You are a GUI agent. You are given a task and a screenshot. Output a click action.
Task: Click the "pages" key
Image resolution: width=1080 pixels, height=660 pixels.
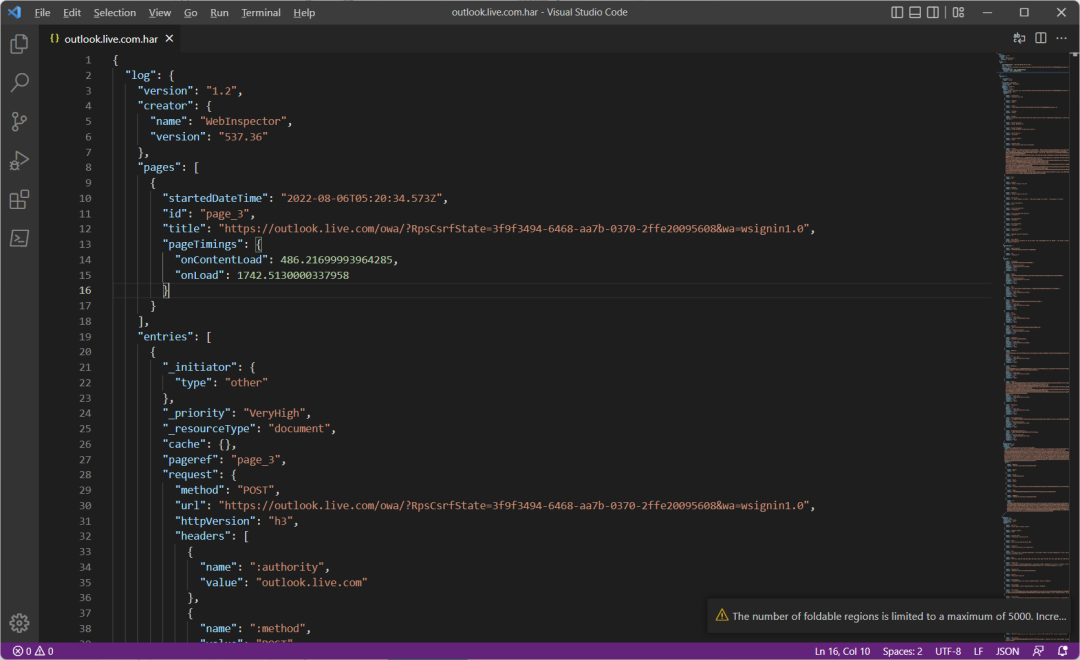159,167
